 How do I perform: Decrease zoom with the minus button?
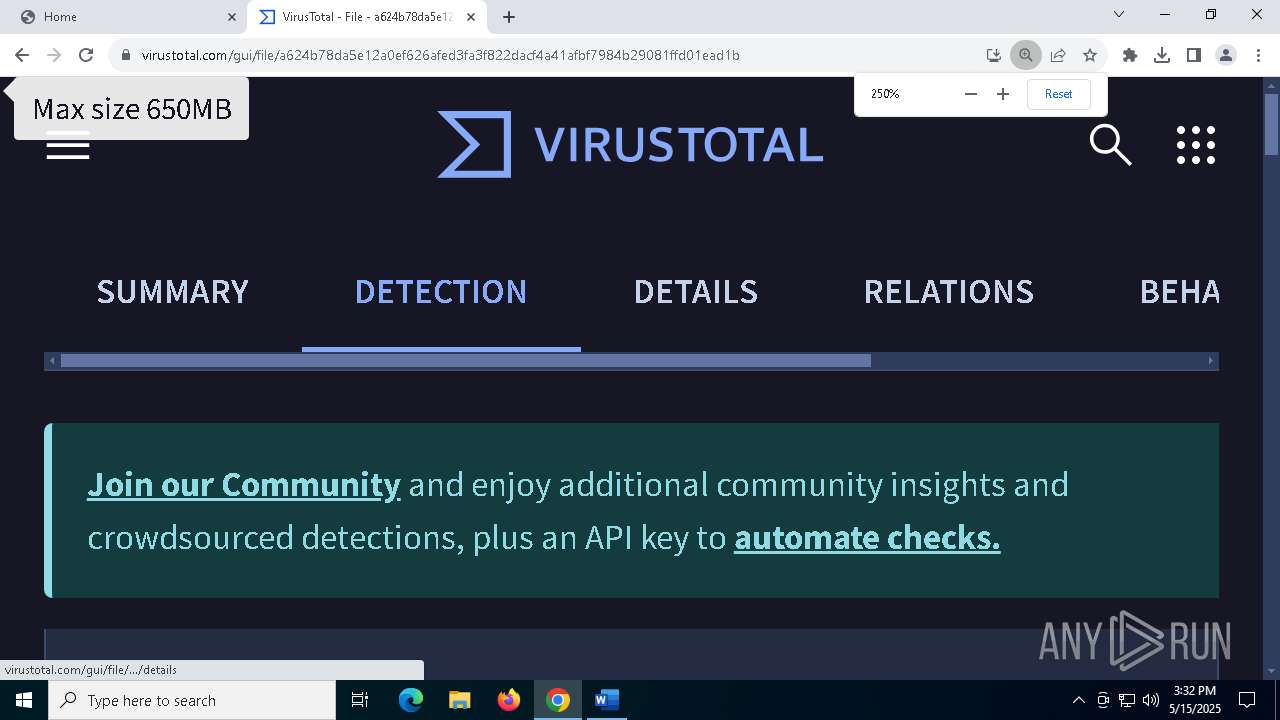pyautogui.click(x=970, y=94)
